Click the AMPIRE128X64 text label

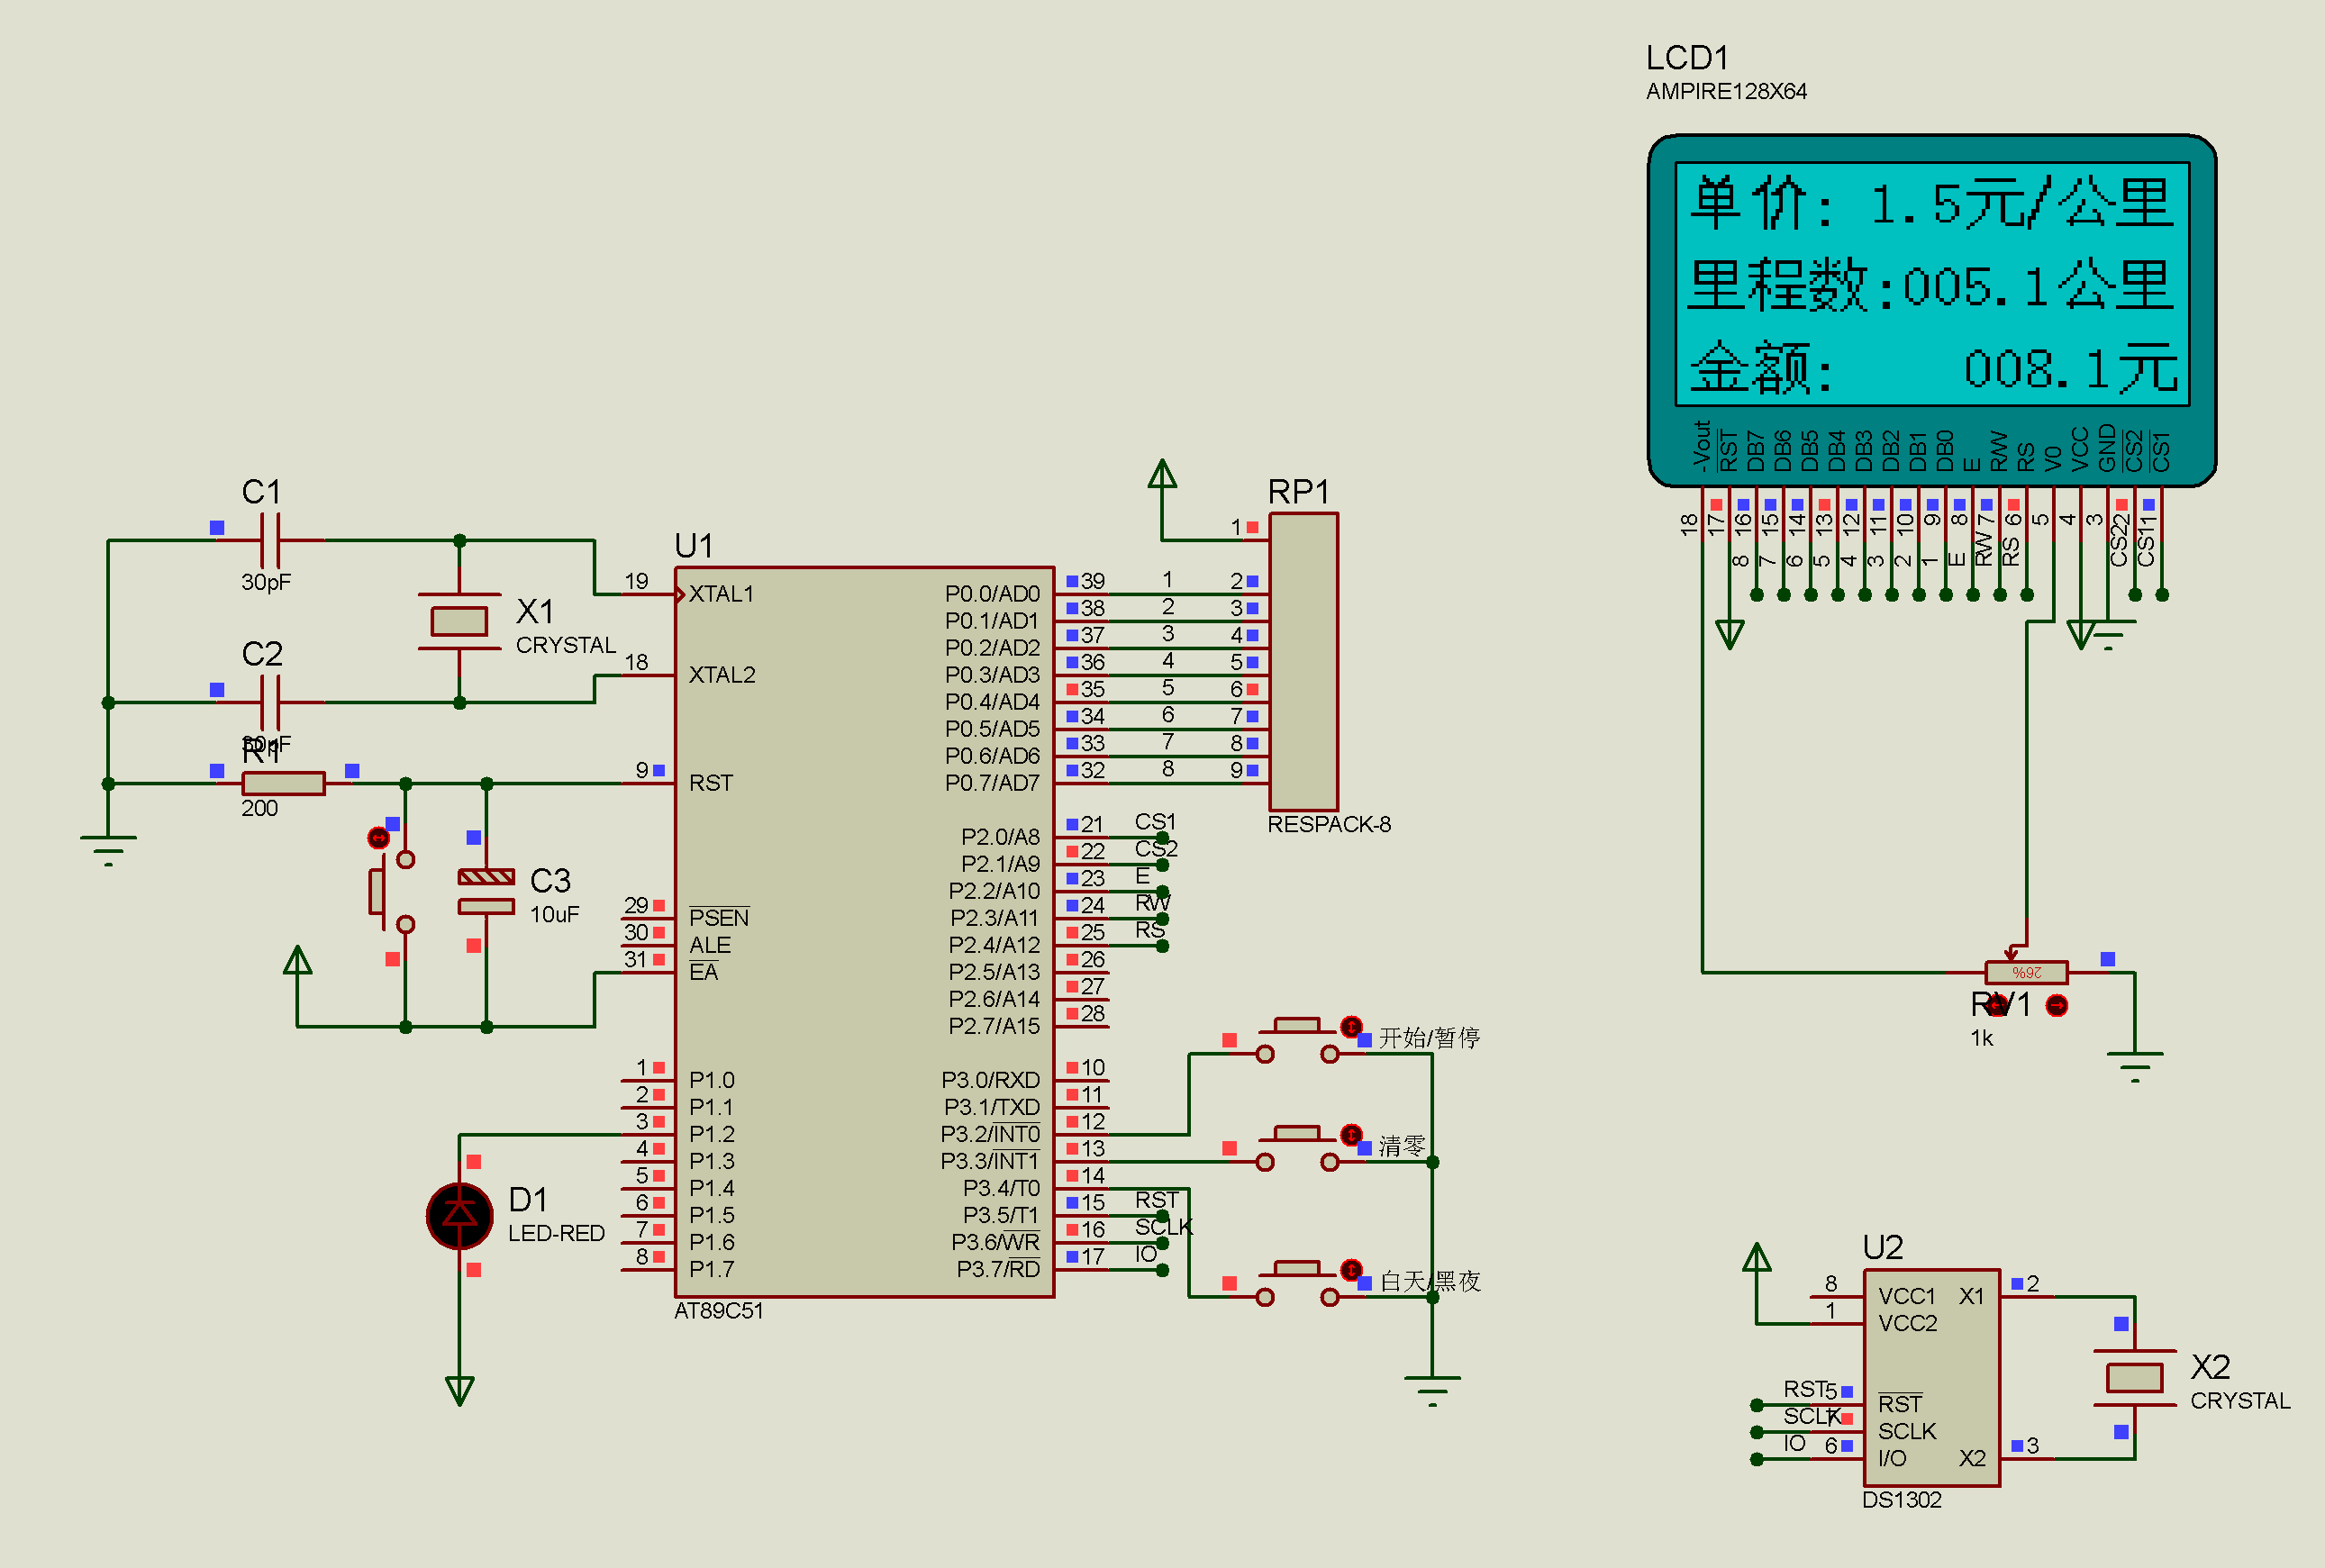(1726, 92)
